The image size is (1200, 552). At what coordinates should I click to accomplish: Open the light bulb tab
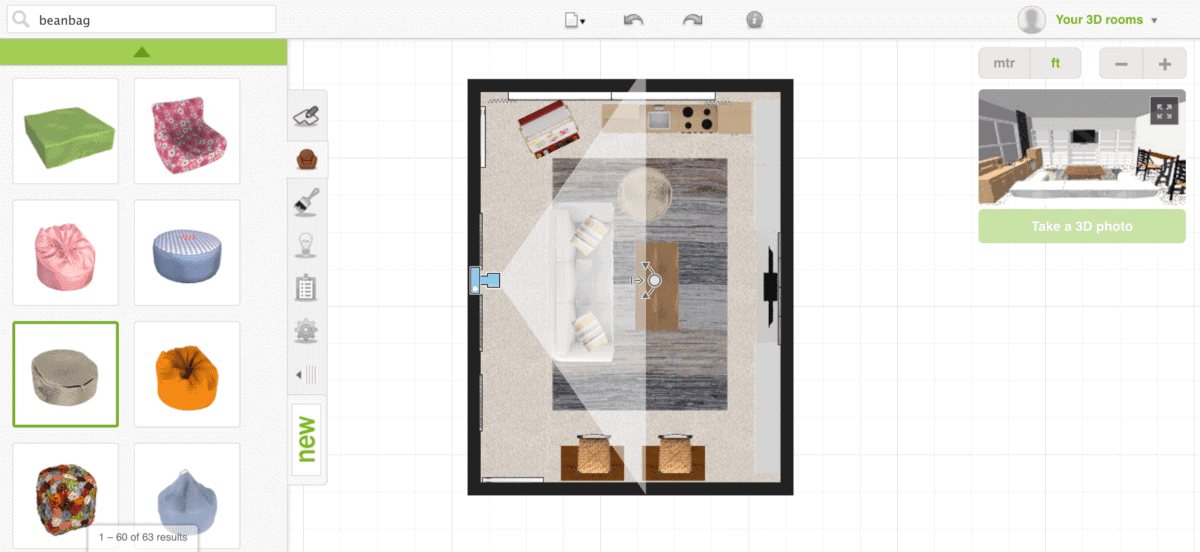point(307,246)
